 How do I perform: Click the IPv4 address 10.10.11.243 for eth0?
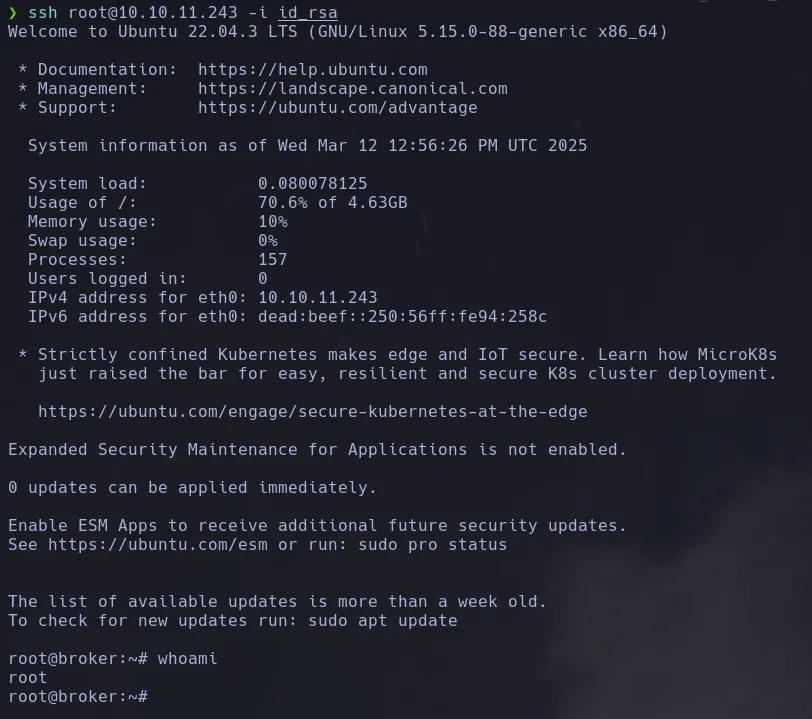317,298
